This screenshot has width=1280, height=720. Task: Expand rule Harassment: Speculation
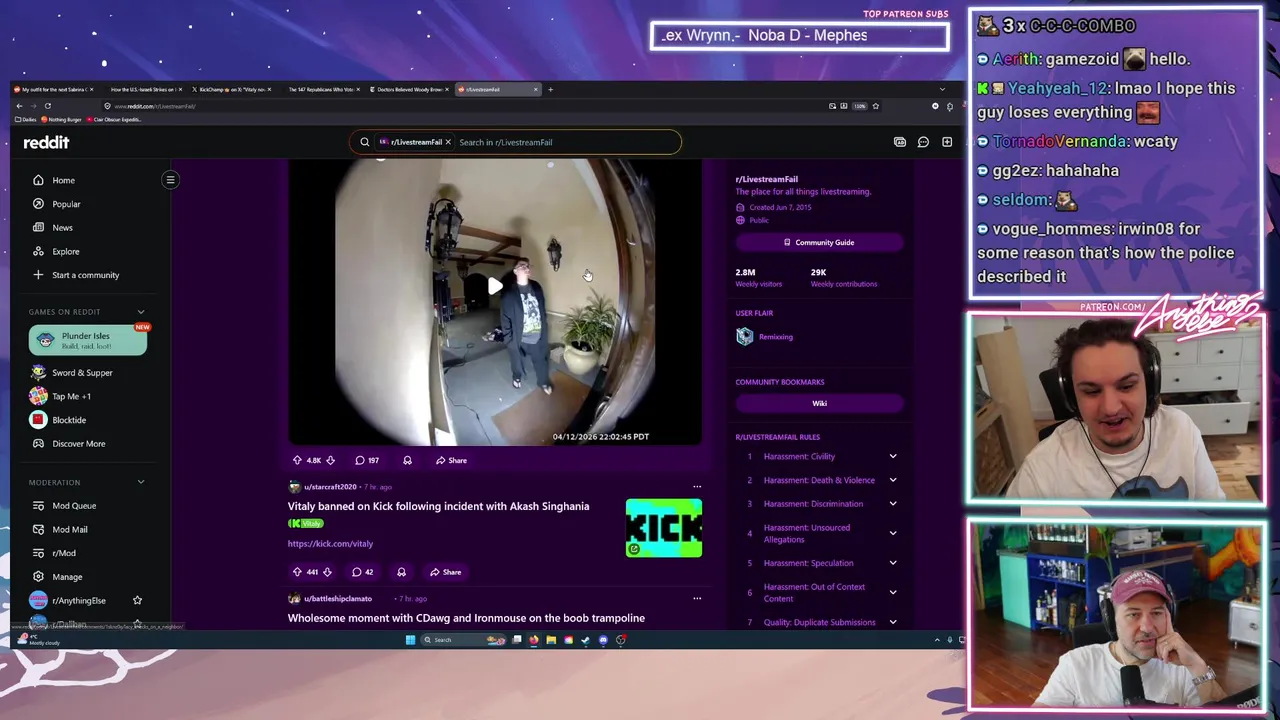893,563
